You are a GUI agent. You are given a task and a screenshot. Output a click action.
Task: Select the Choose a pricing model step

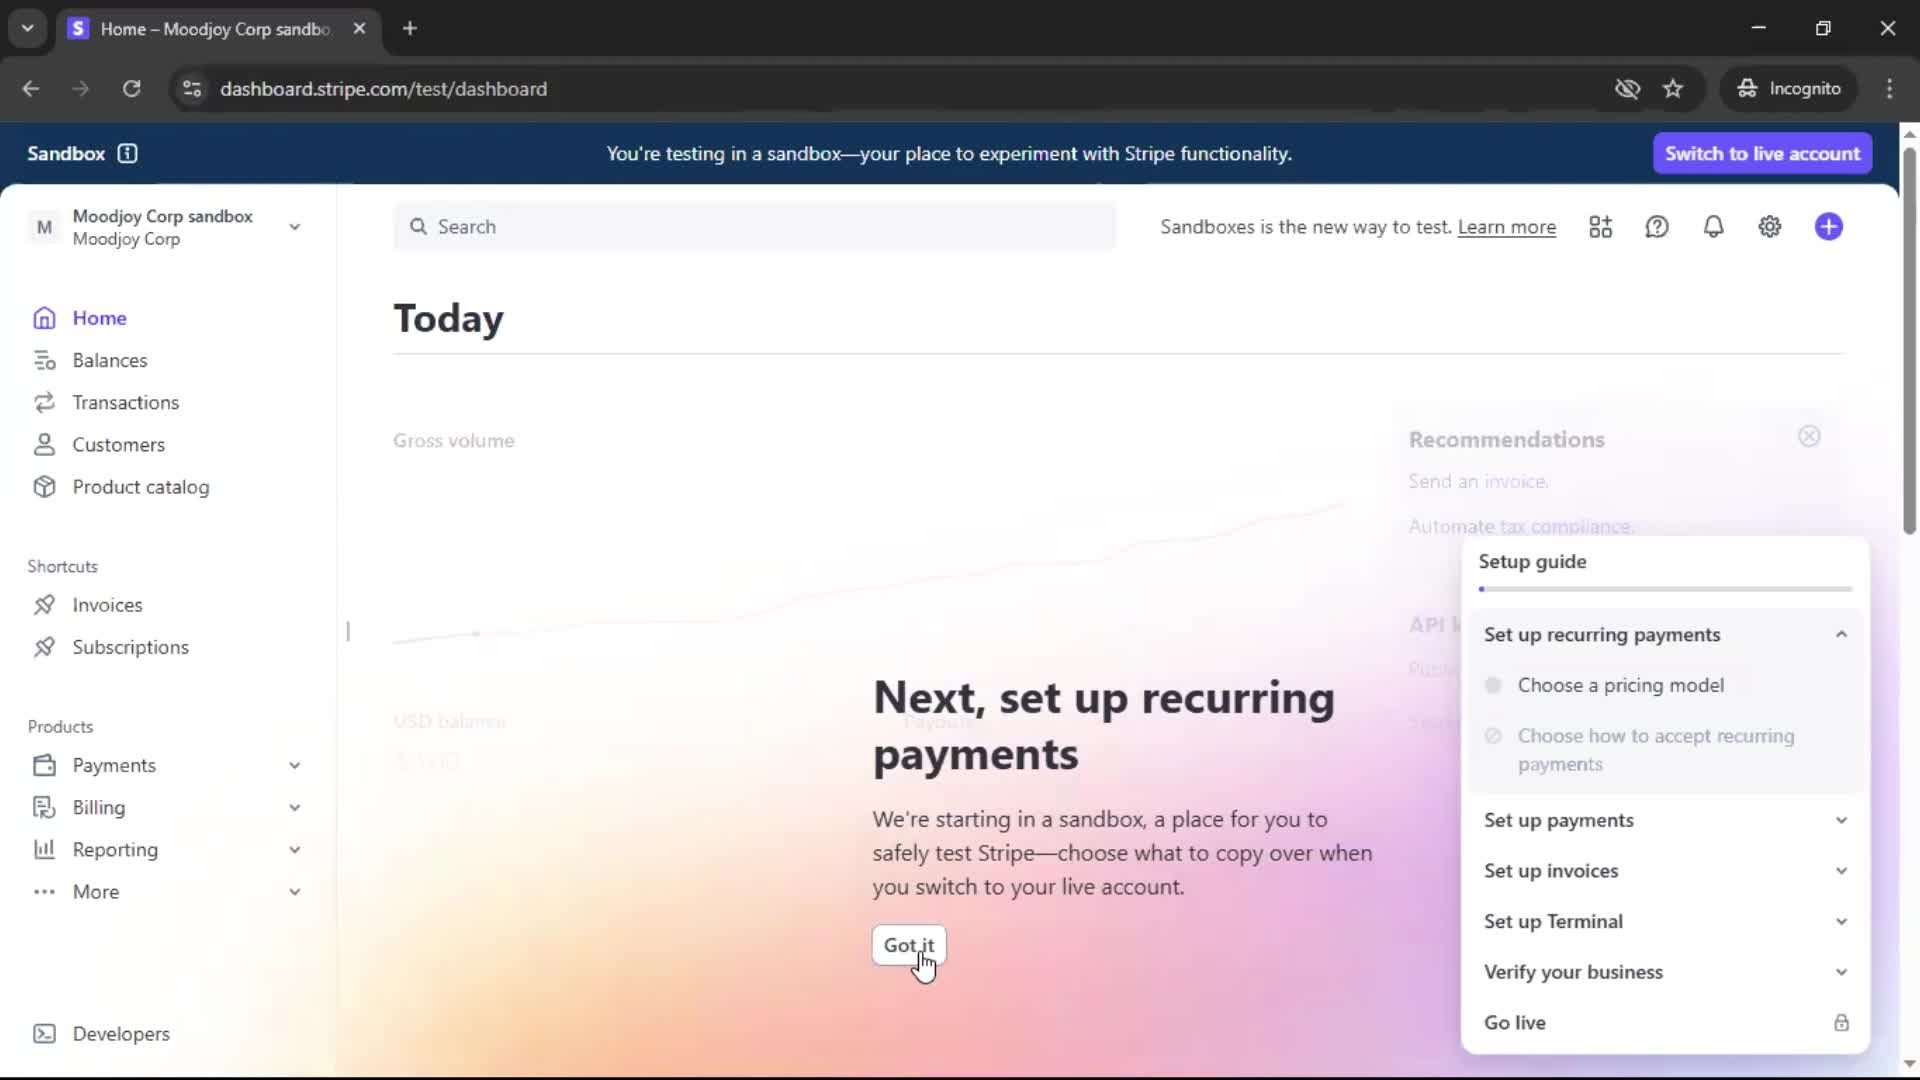click(1620, 685)
